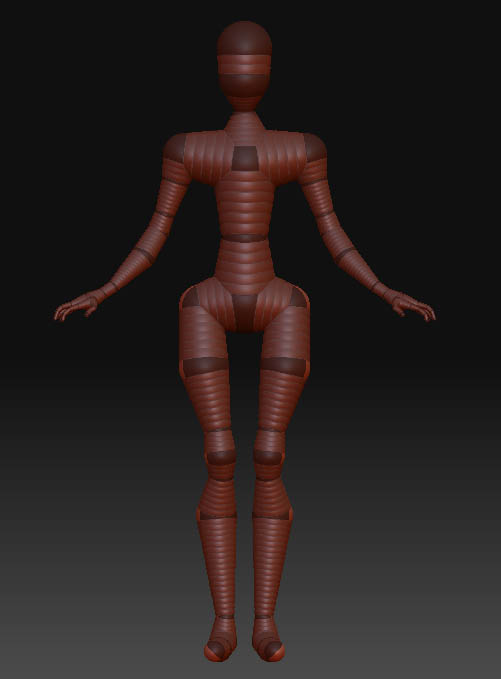Select the foot on the screen's right side
Image resolution: width=501 pixels, height=679 pixels.
click(x=268, y=639)
